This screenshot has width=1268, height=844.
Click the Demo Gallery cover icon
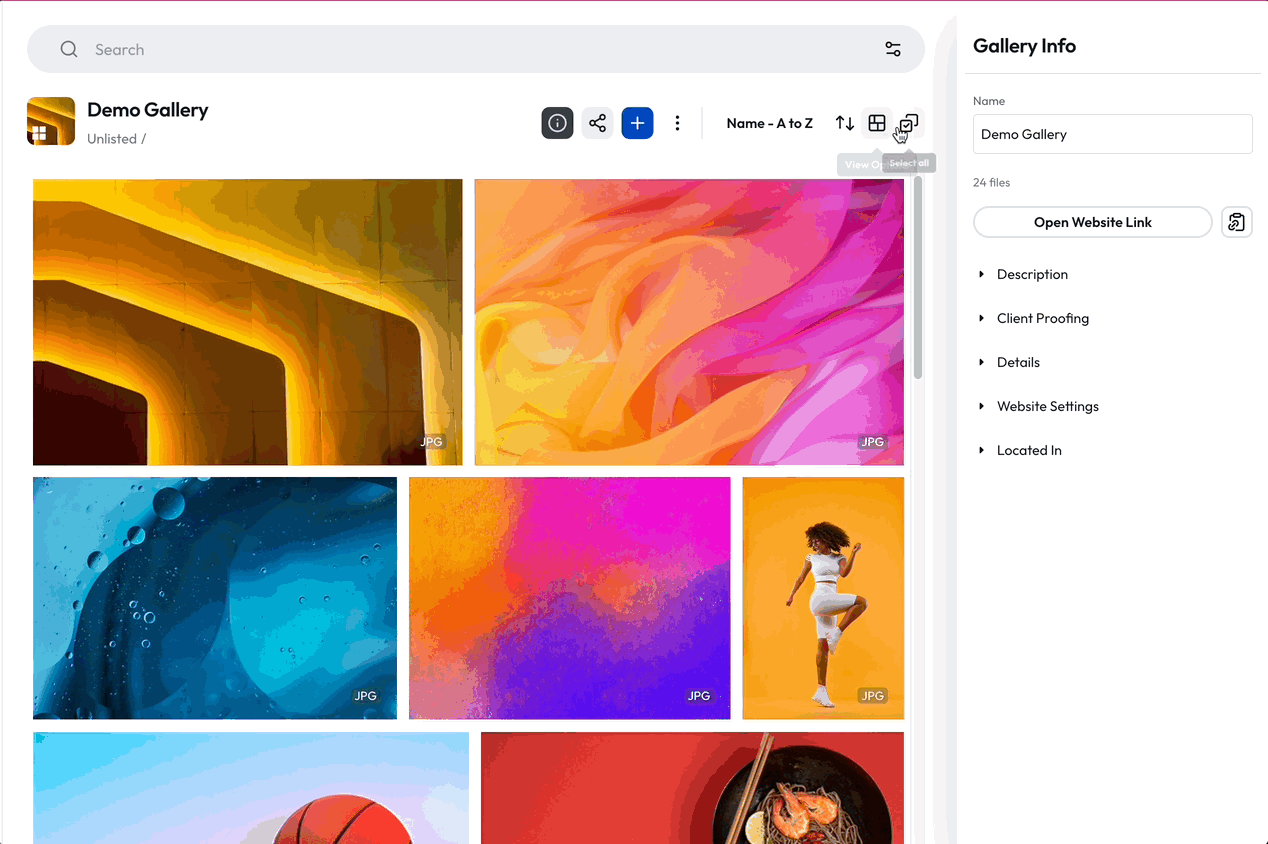(x=51, y=121)
